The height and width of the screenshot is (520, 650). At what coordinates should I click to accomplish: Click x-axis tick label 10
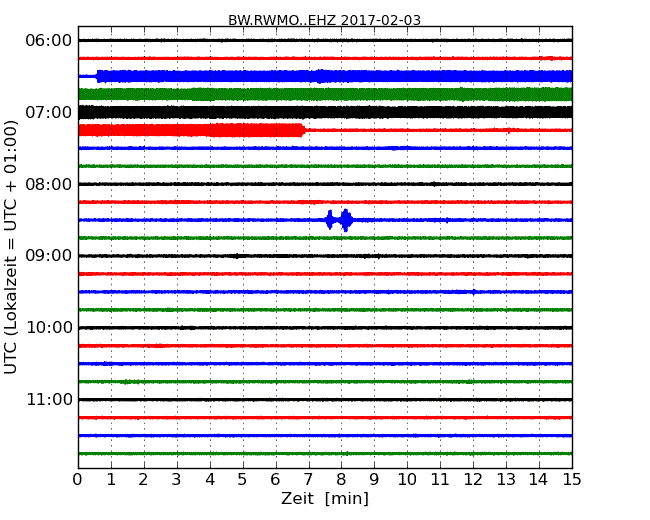[407, 479]
